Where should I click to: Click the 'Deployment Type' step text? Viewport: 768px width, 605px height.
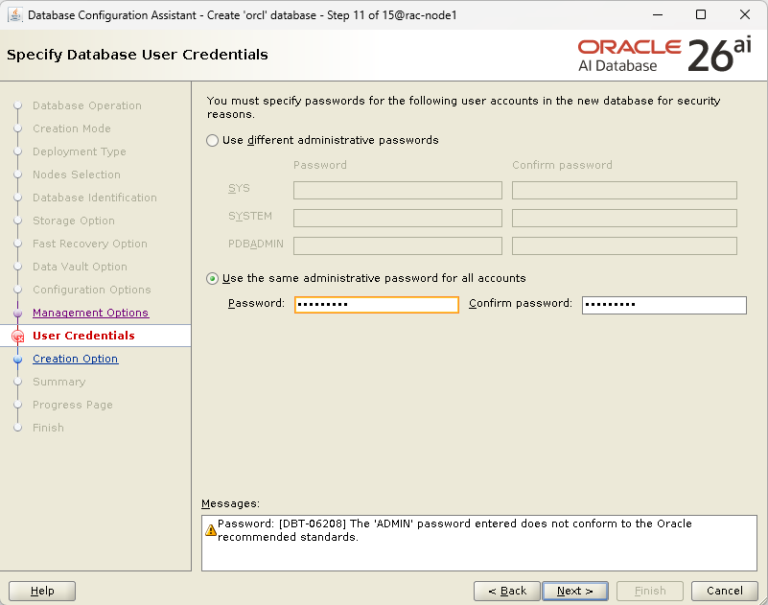pyautogui.click(x=79, y=151)
